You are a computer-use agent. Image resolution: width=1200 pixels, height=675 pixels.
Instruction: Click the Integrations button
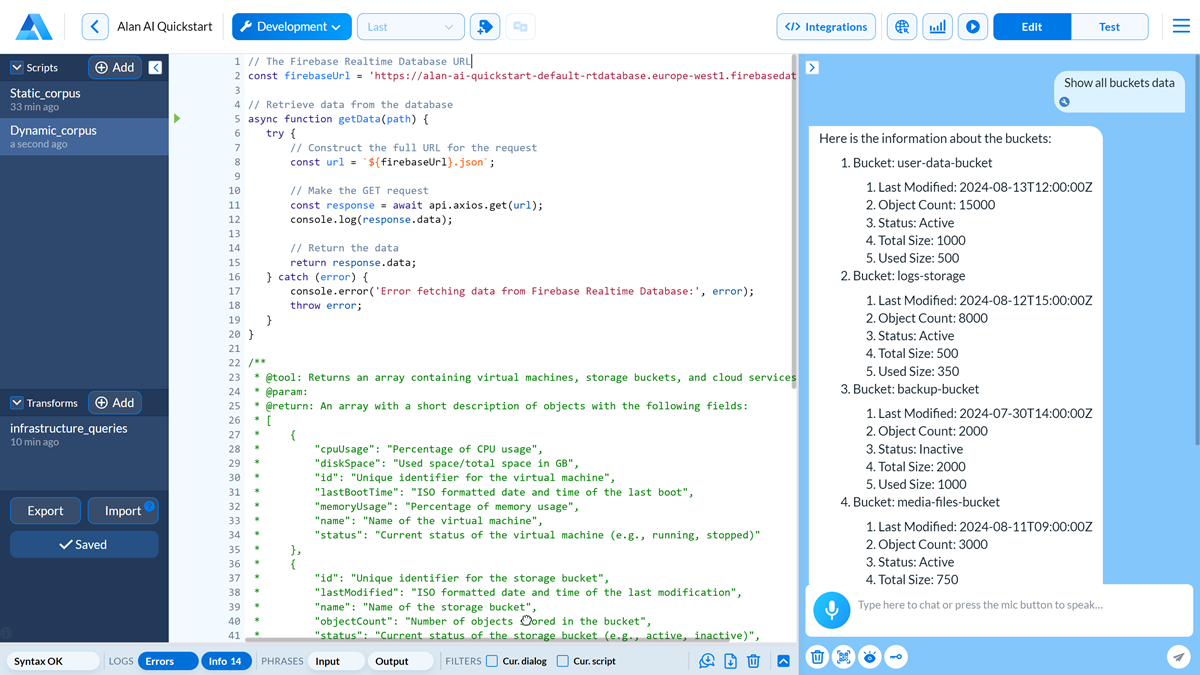click(x=826, y=26)
